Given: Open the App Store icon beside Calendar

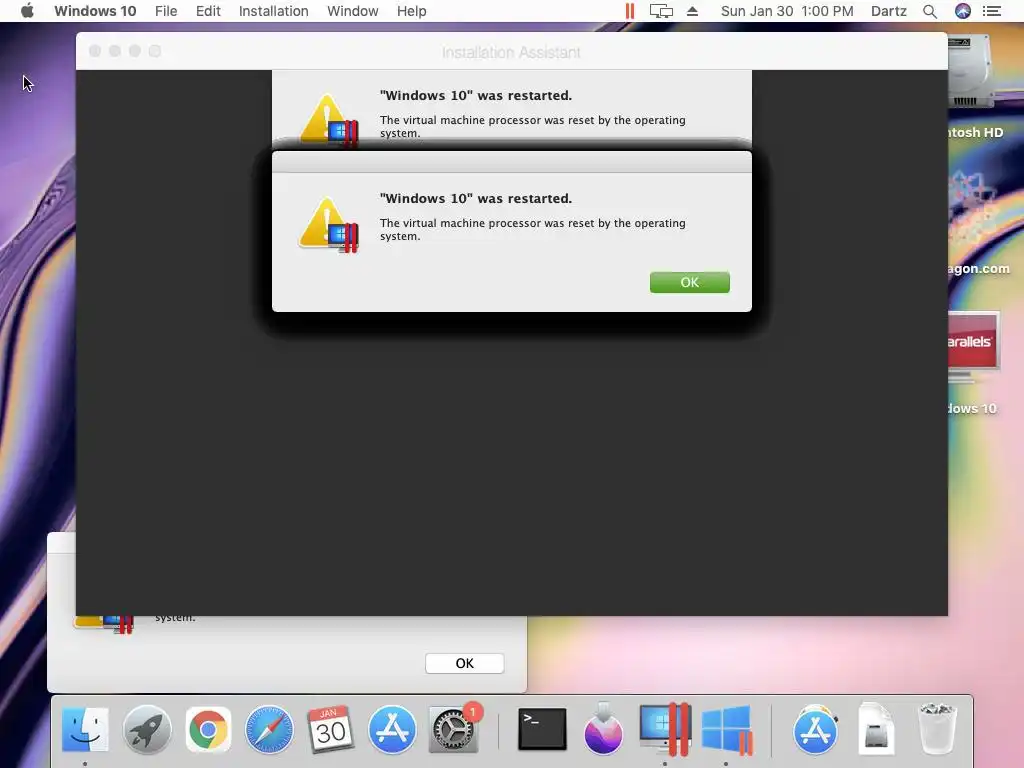Looking at the screenshot, I should [392, 729].
